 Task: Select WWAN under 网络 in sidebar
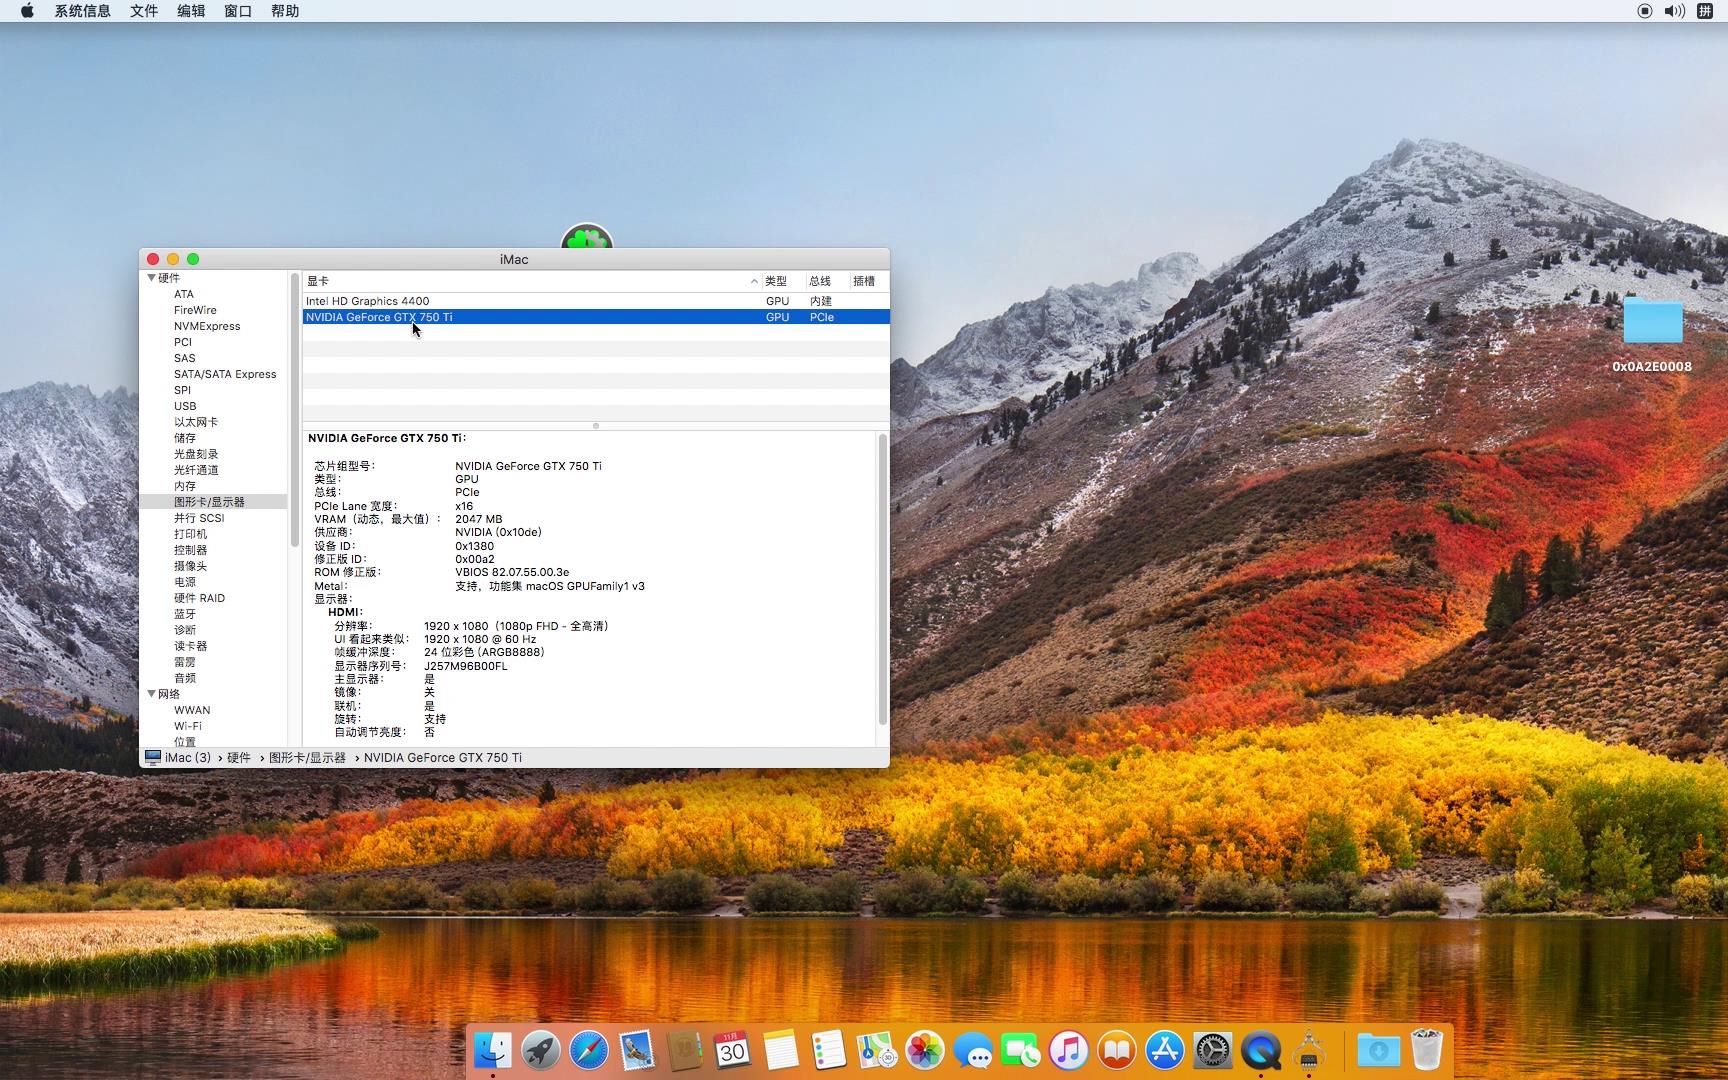pyautogui.click(x=192, y=710)
